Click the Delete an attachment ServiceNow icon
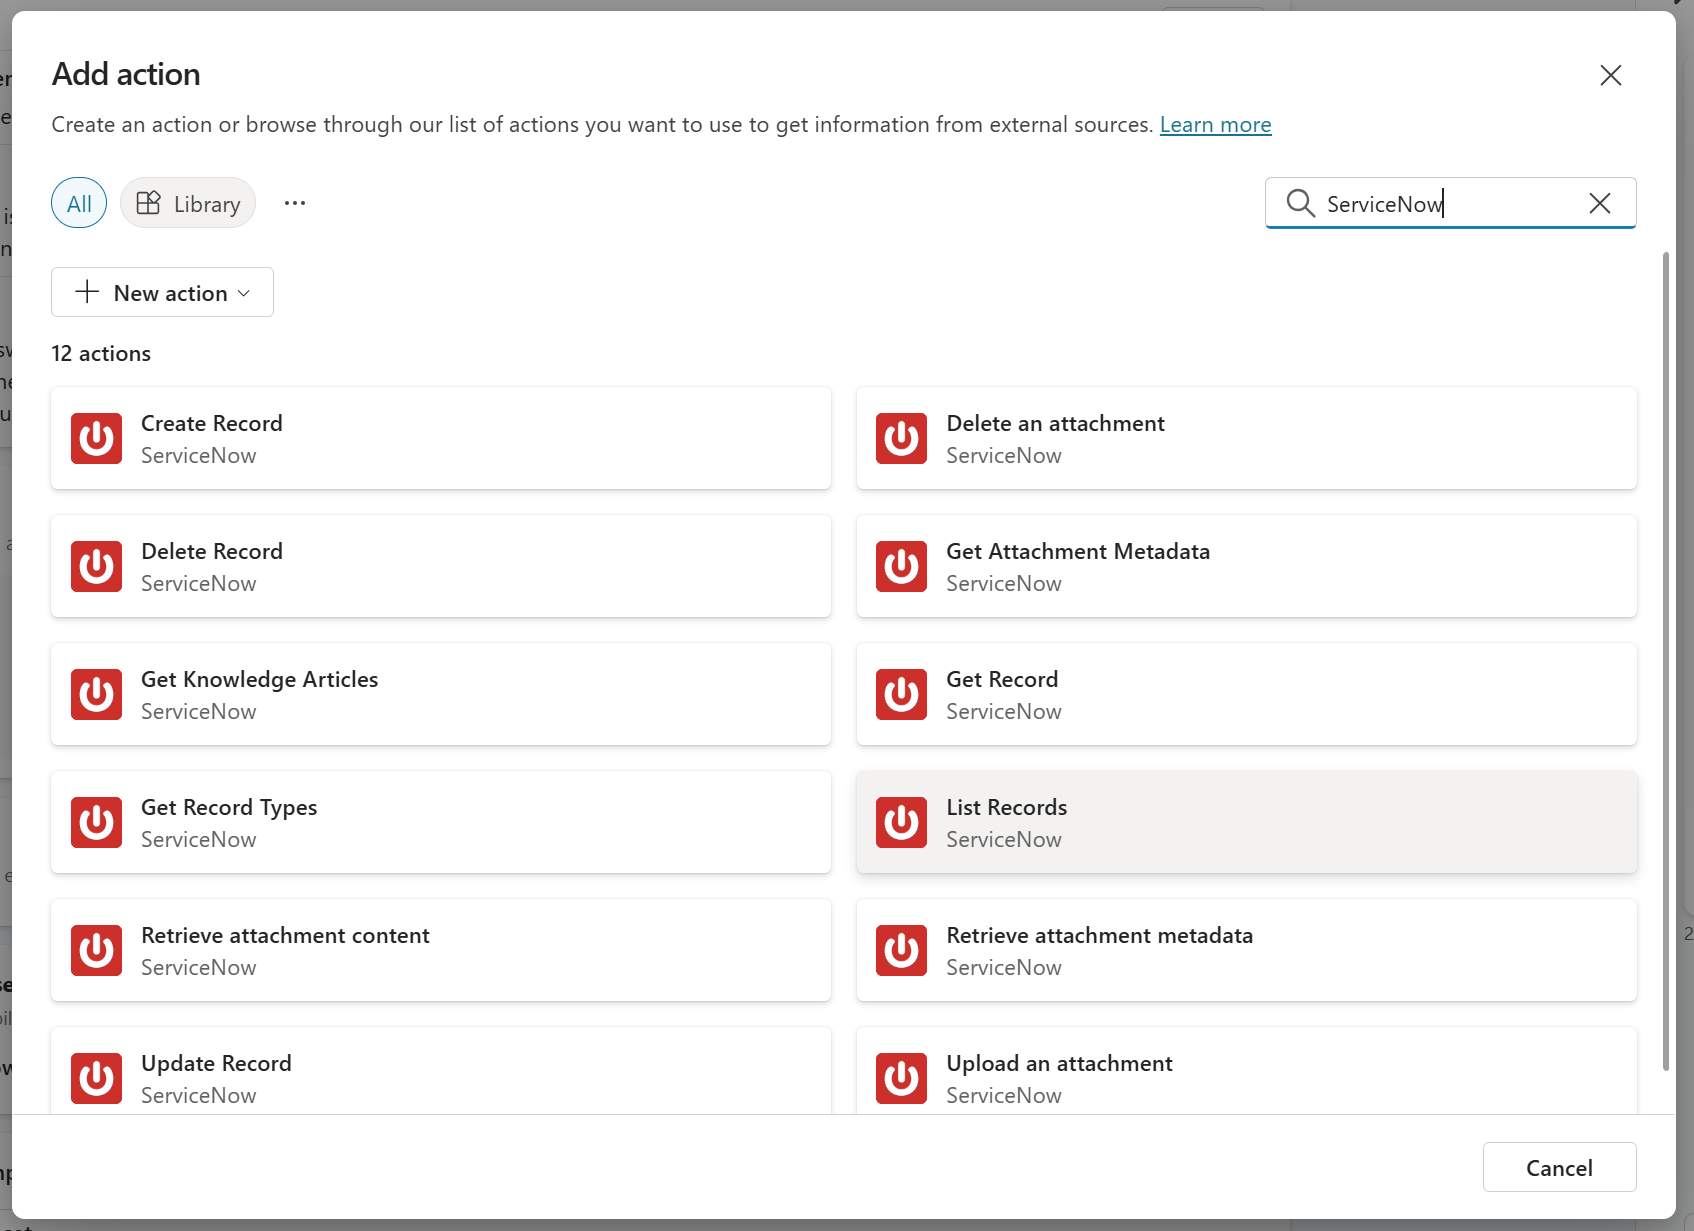The width and height of the screenshot is (1694, 1231). coord(901,438)
